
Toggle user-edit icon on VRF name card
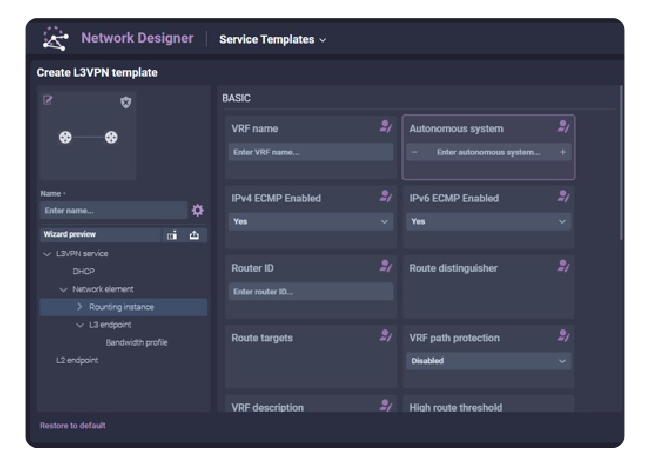point(386,126)
